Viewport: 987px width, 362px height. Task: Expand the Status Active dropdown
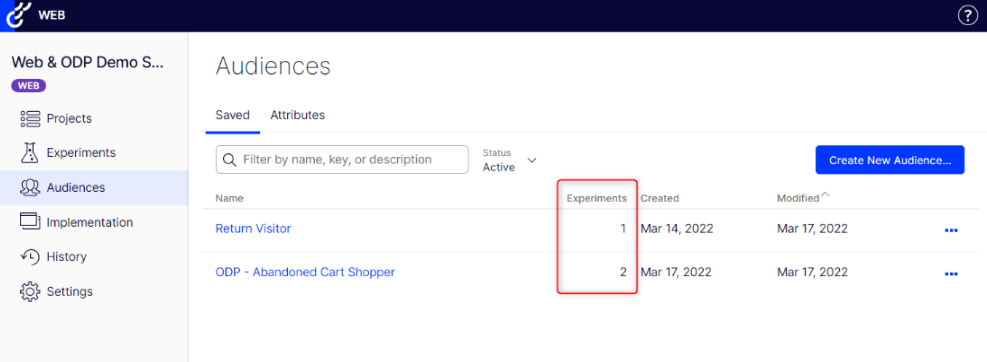pyautogui.click(x=509, y=160)
